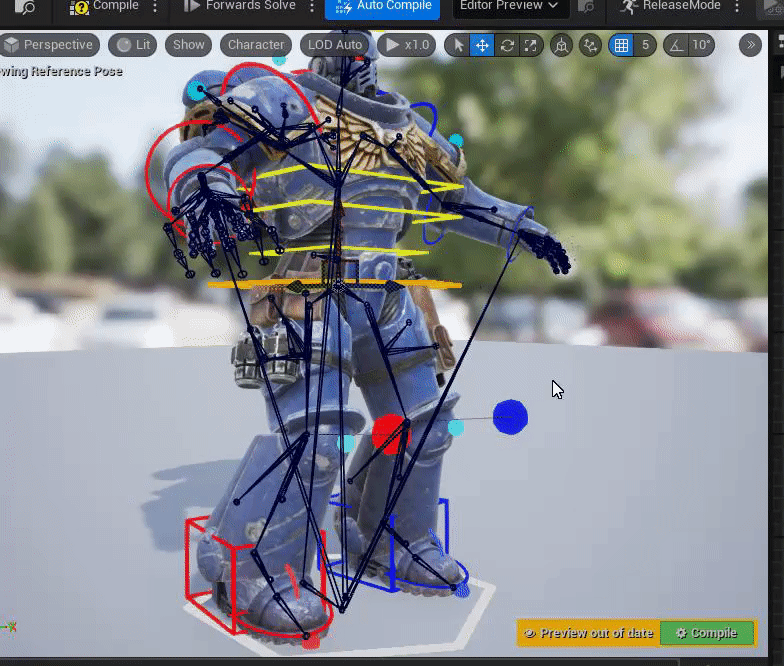The width and height of the screenshot is (784, 666).
Task: Toggle rotation angle snapping
Action: pos(677,45)
